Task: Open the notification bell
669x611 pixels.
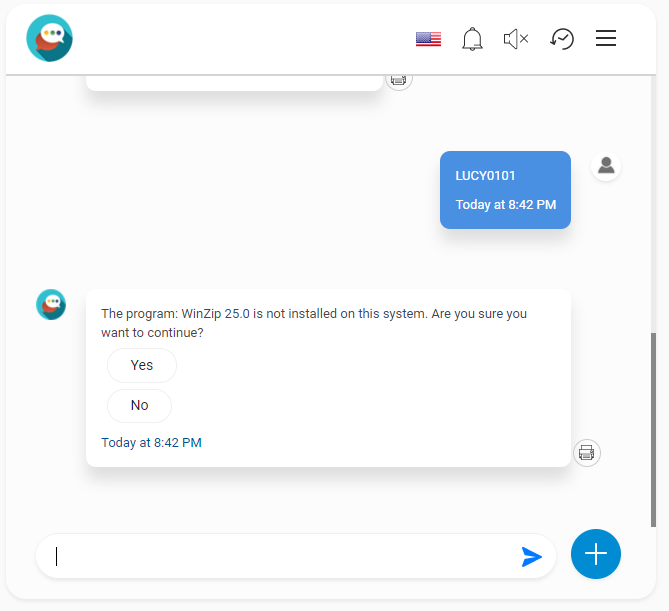Action: (x=472, y=39)
